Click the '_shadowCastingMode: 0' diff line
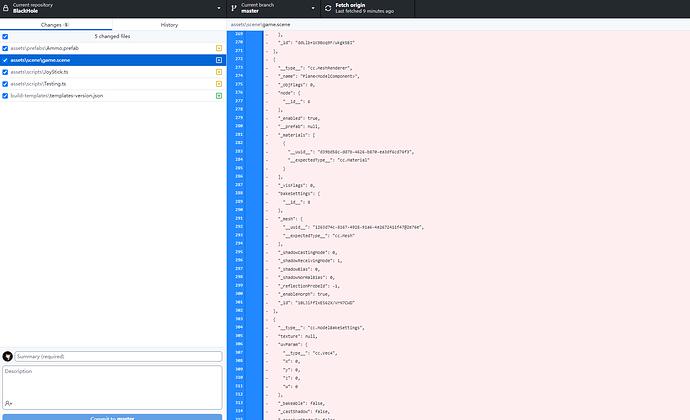The image size is (690, 420). 307,252
